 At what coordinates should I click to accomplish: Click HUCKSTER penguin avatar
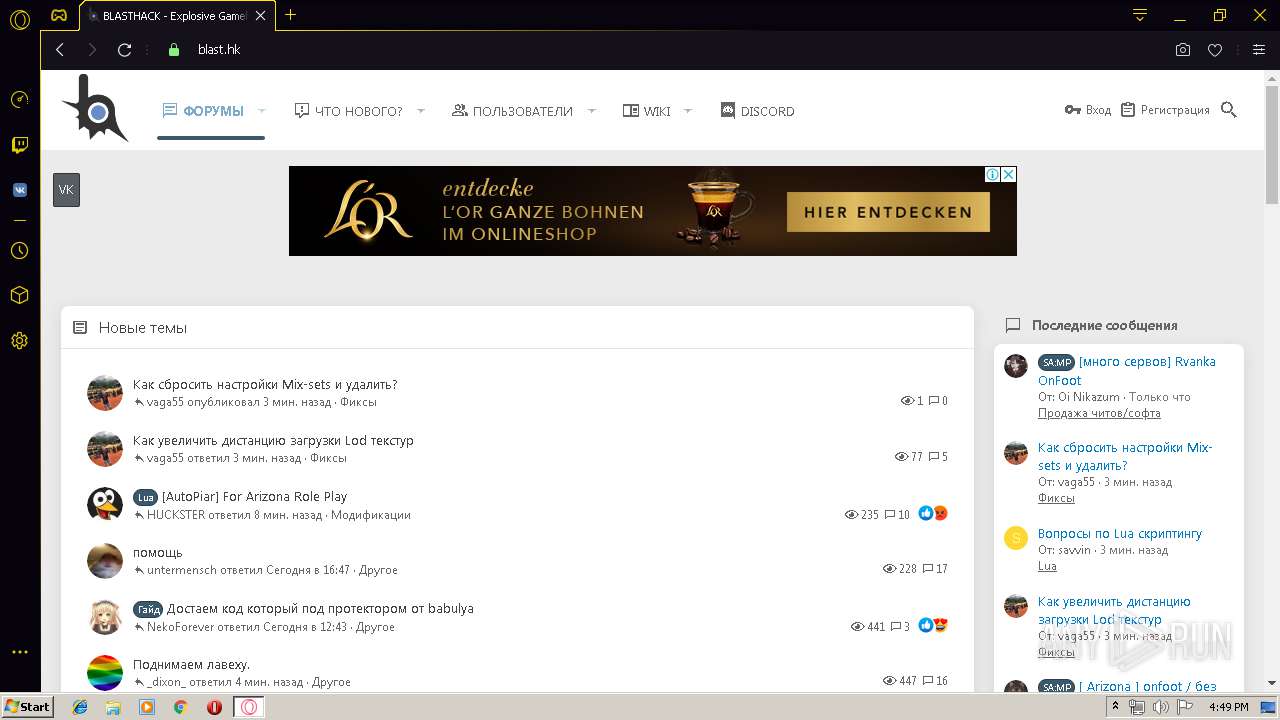pos(105,505)
